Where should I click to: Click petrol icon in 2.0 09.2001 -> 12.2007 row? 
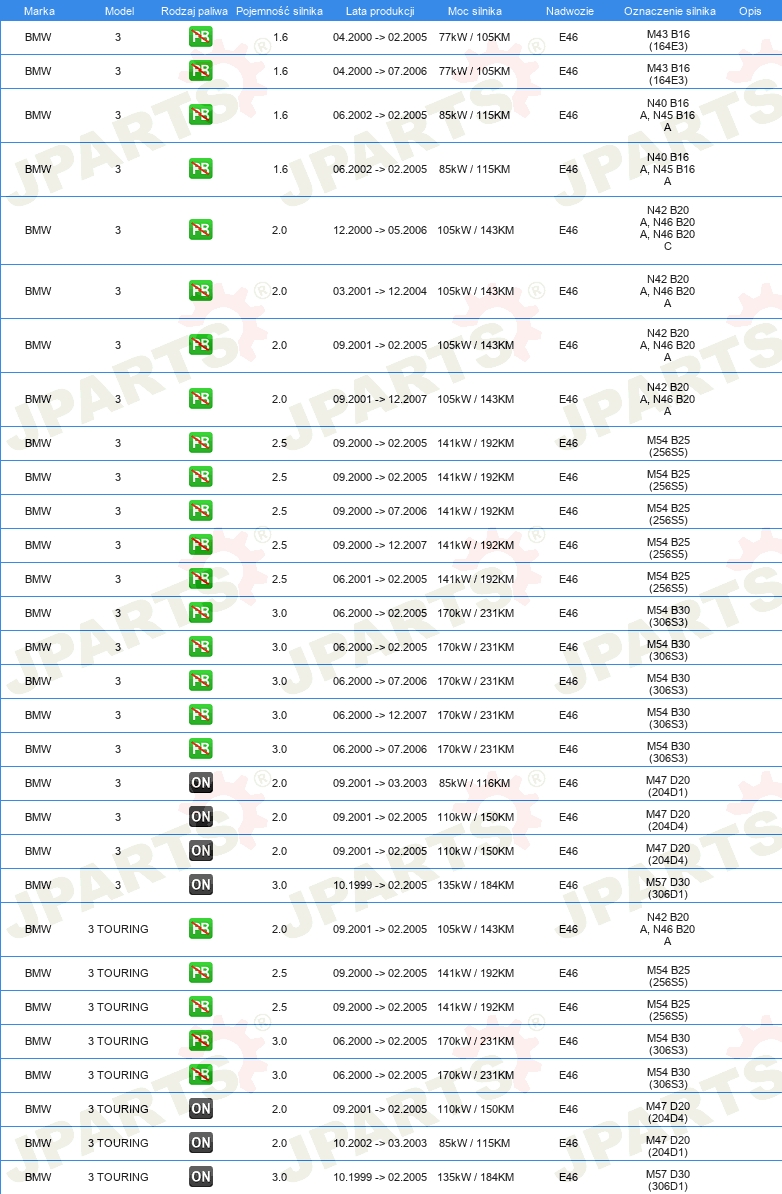tap(200, 399)
